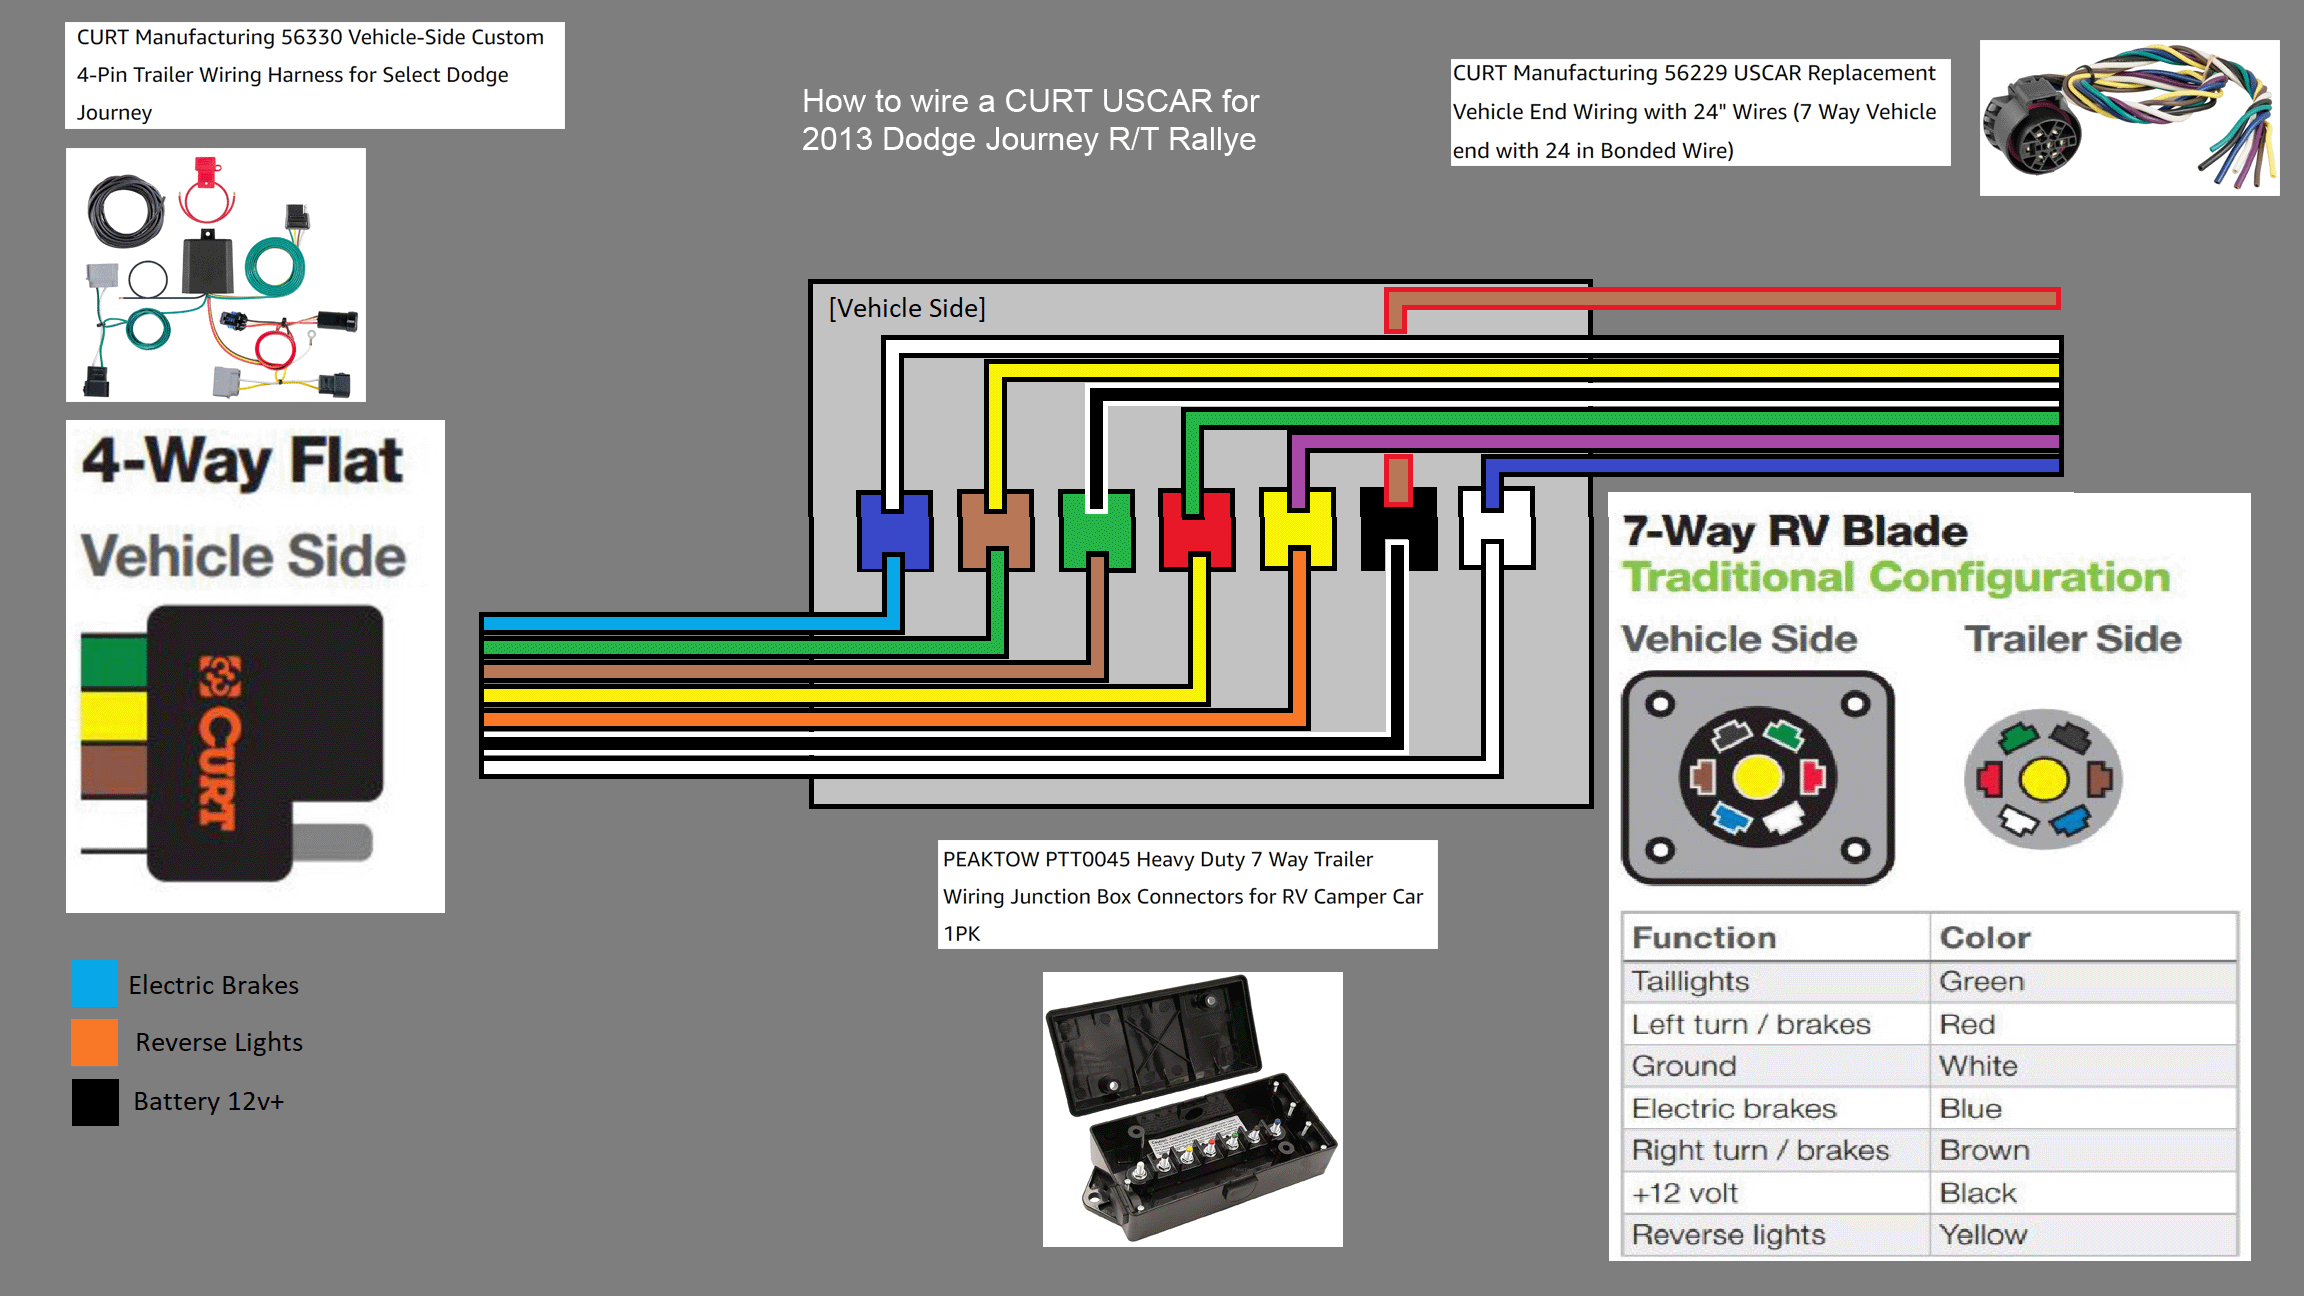Select the PEAKTOW junction box photo
The image size is (2304, 1296).
(1193, 1109)
